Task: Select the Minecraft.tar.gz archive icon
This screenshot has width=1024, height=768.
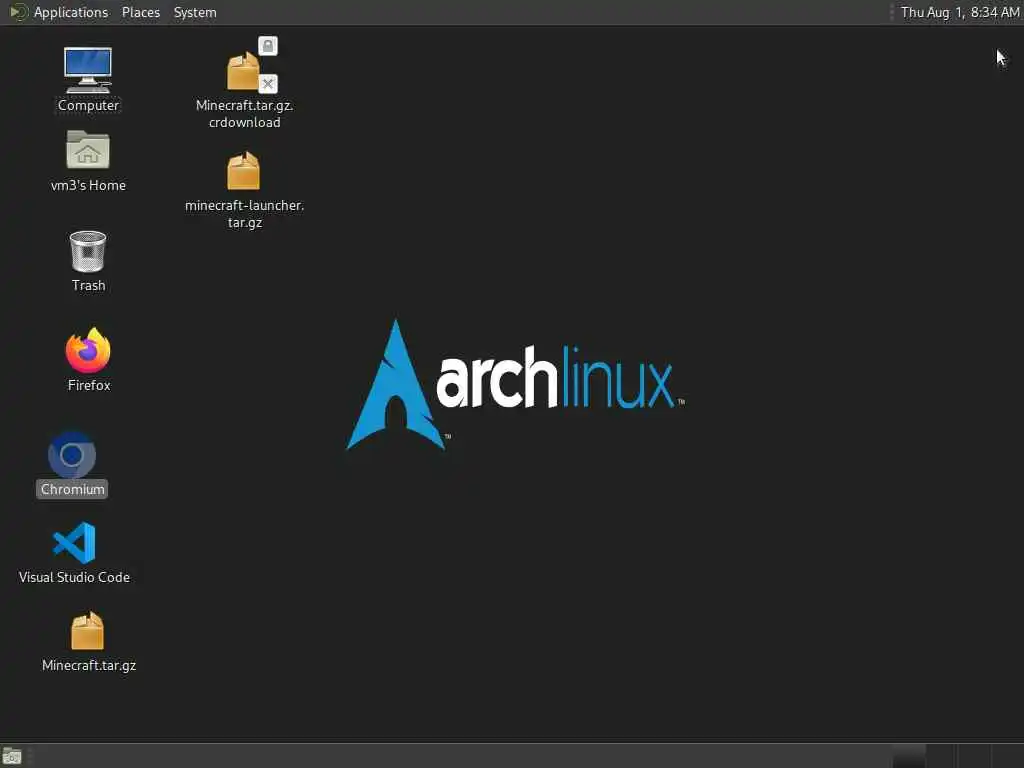Action: [88, 641]
